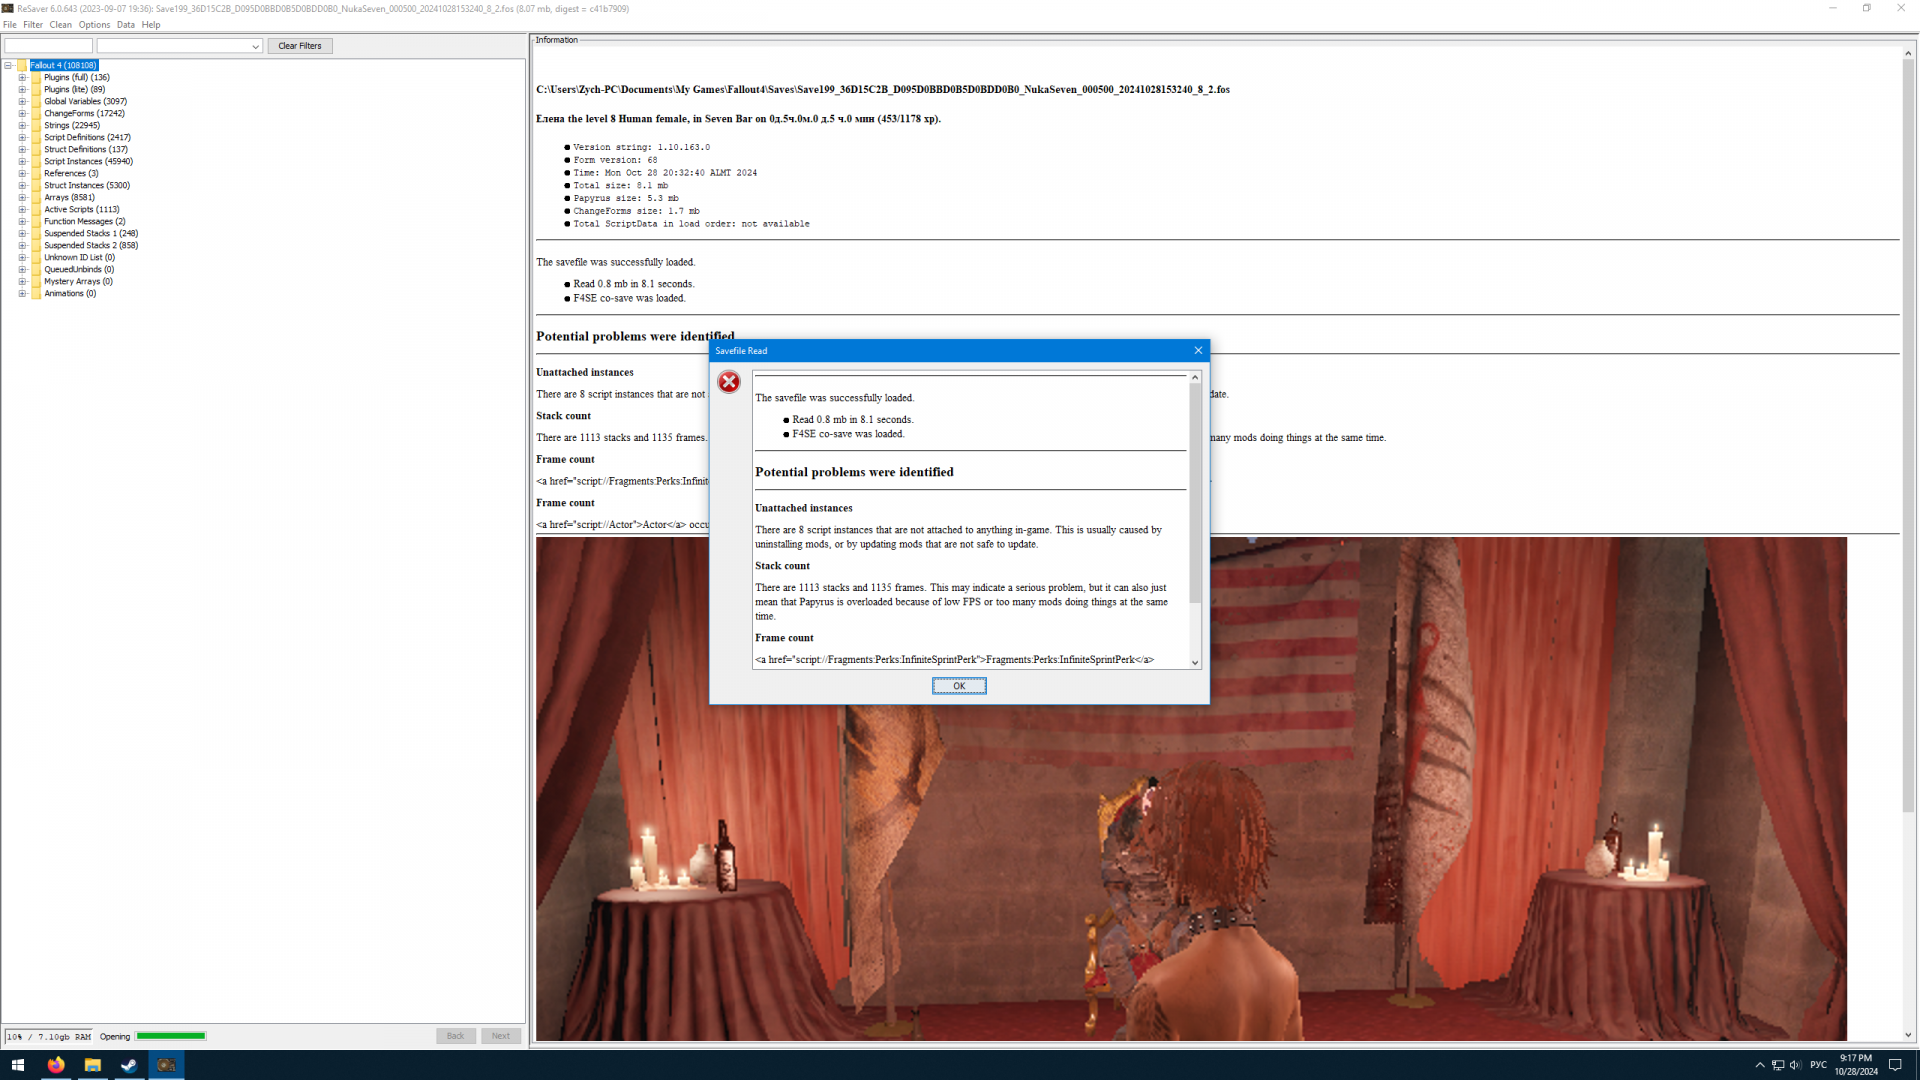
Task: Open Steam from the taskbar
Action: pos(129,1065)
